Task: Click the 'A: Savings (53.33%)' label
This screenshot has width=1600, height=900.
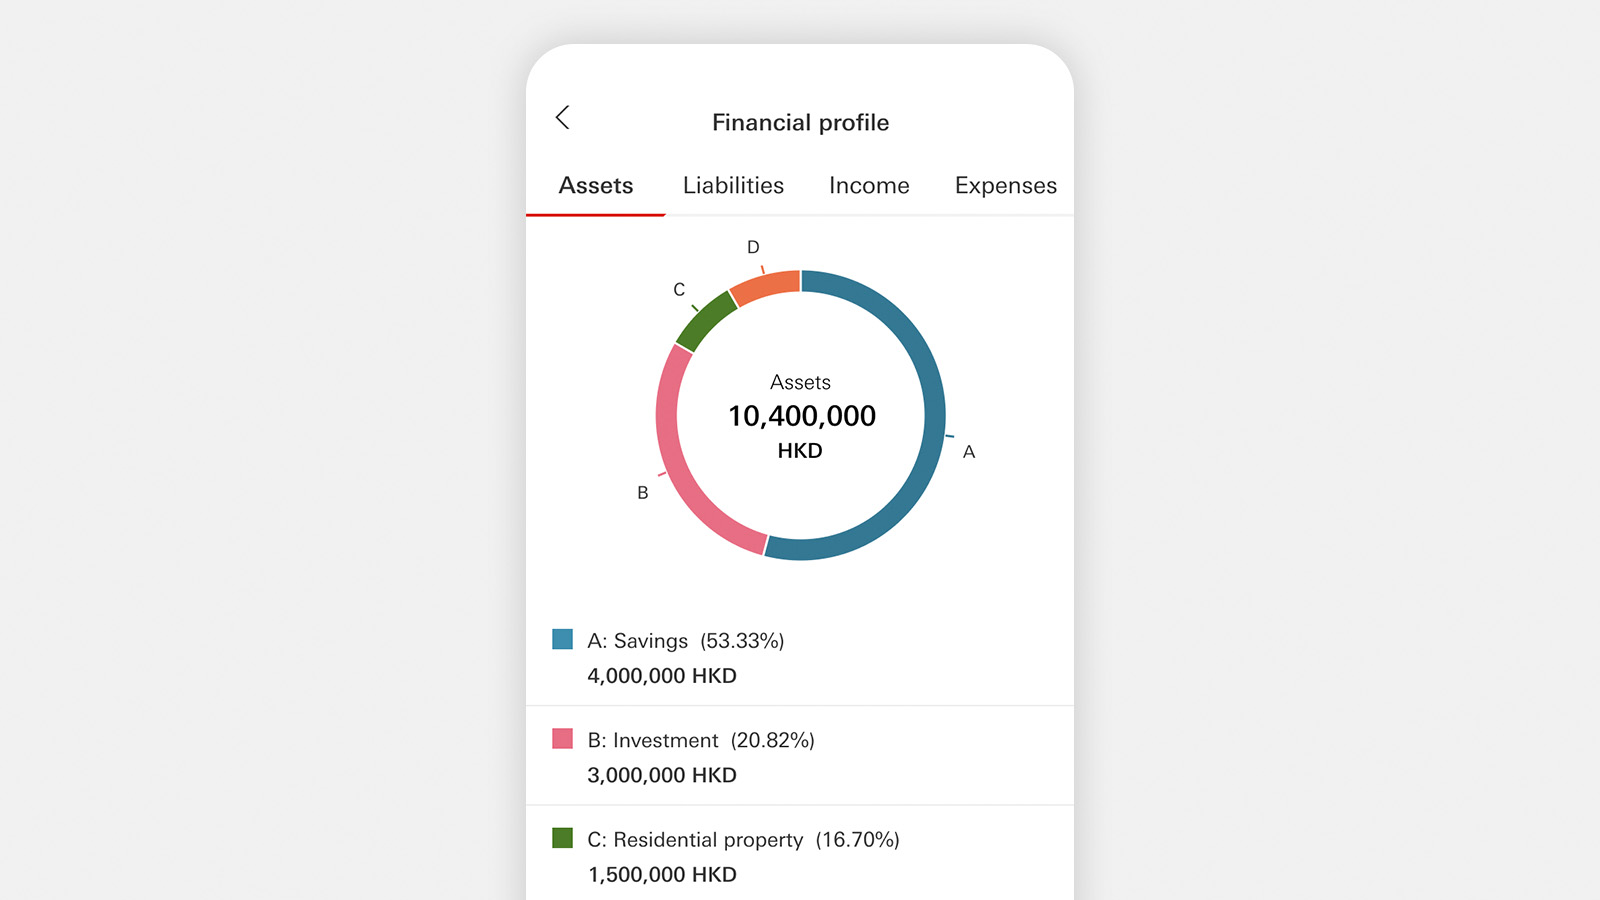Action: pyautogui.click(x=686, y=641)
